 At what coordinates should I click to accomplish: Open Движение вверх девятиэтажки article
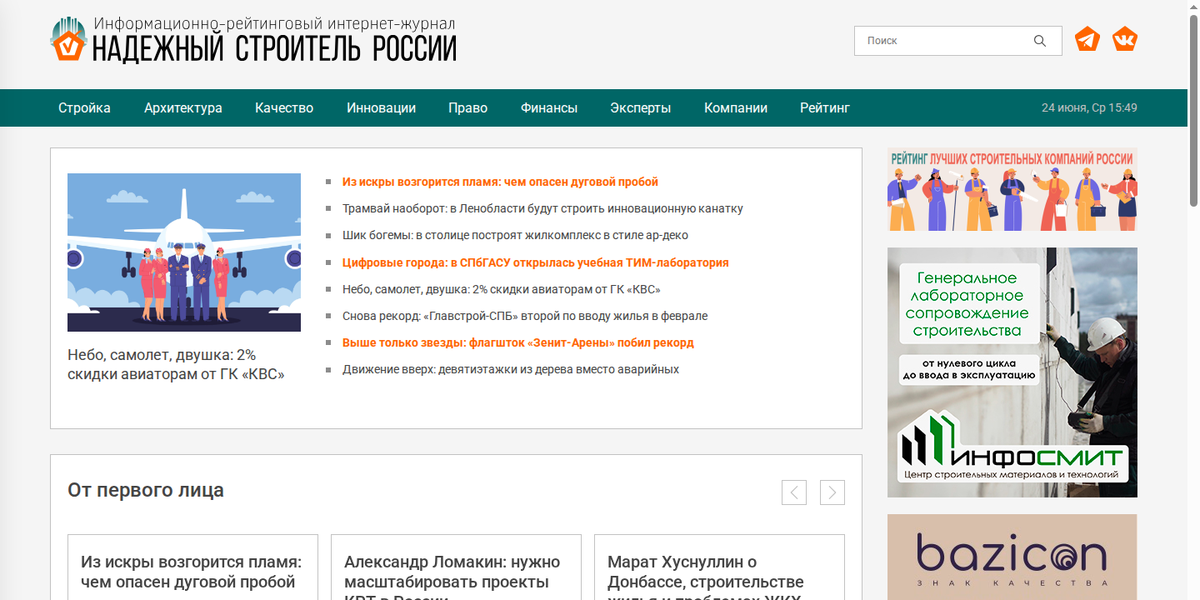(511, 370)
